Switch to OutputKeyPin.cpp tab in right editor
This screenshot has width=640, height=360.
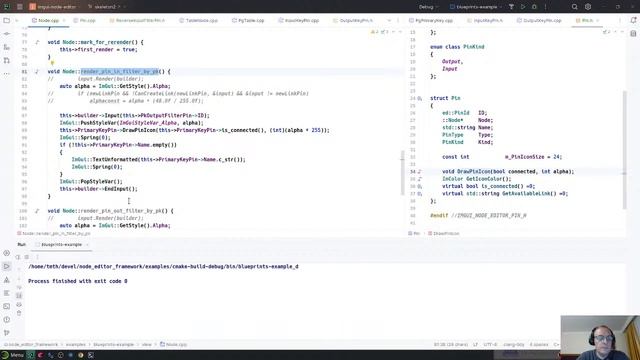[539, 20]
